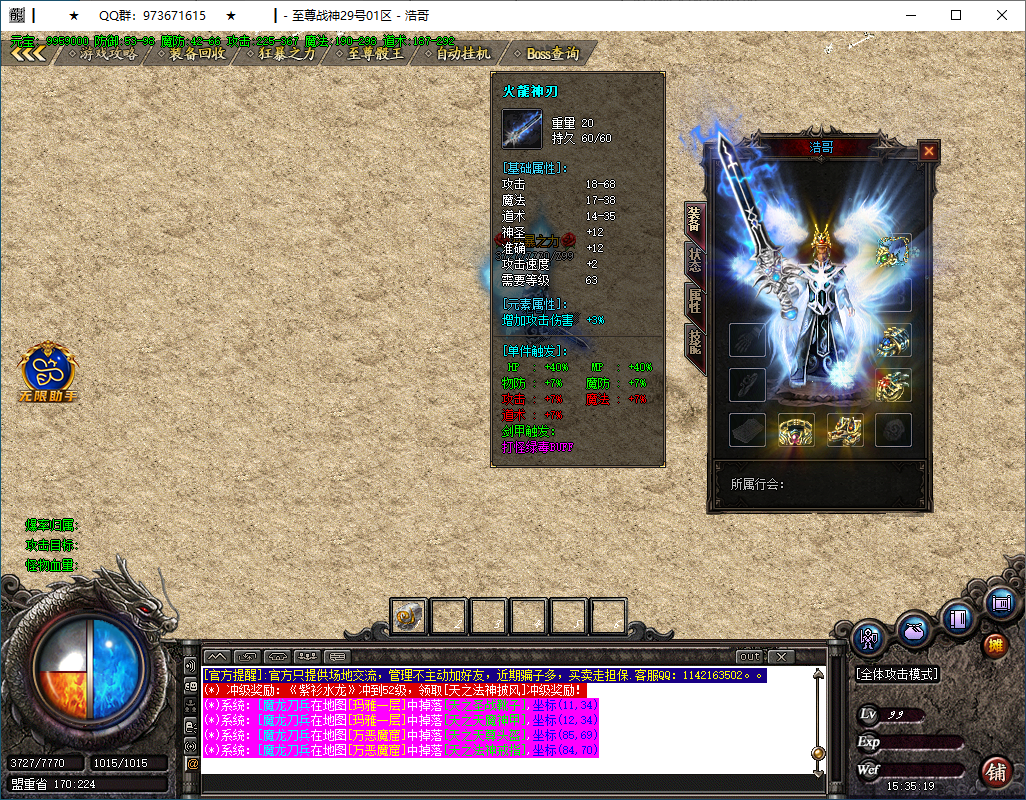Select the empty second quick slot
The height and width of the screenshot is (800, 1026).
[448, 616]
